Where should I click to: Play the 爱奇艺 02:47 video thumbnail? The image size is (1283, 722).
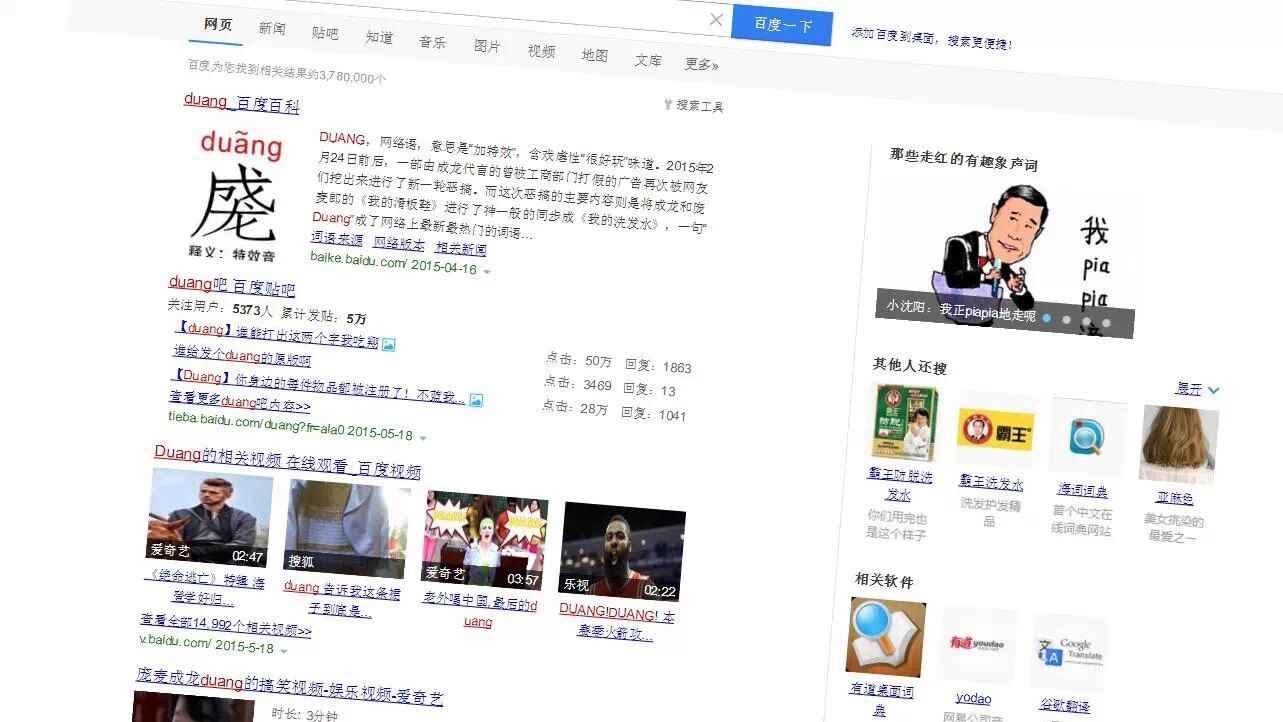coord(210,515)
